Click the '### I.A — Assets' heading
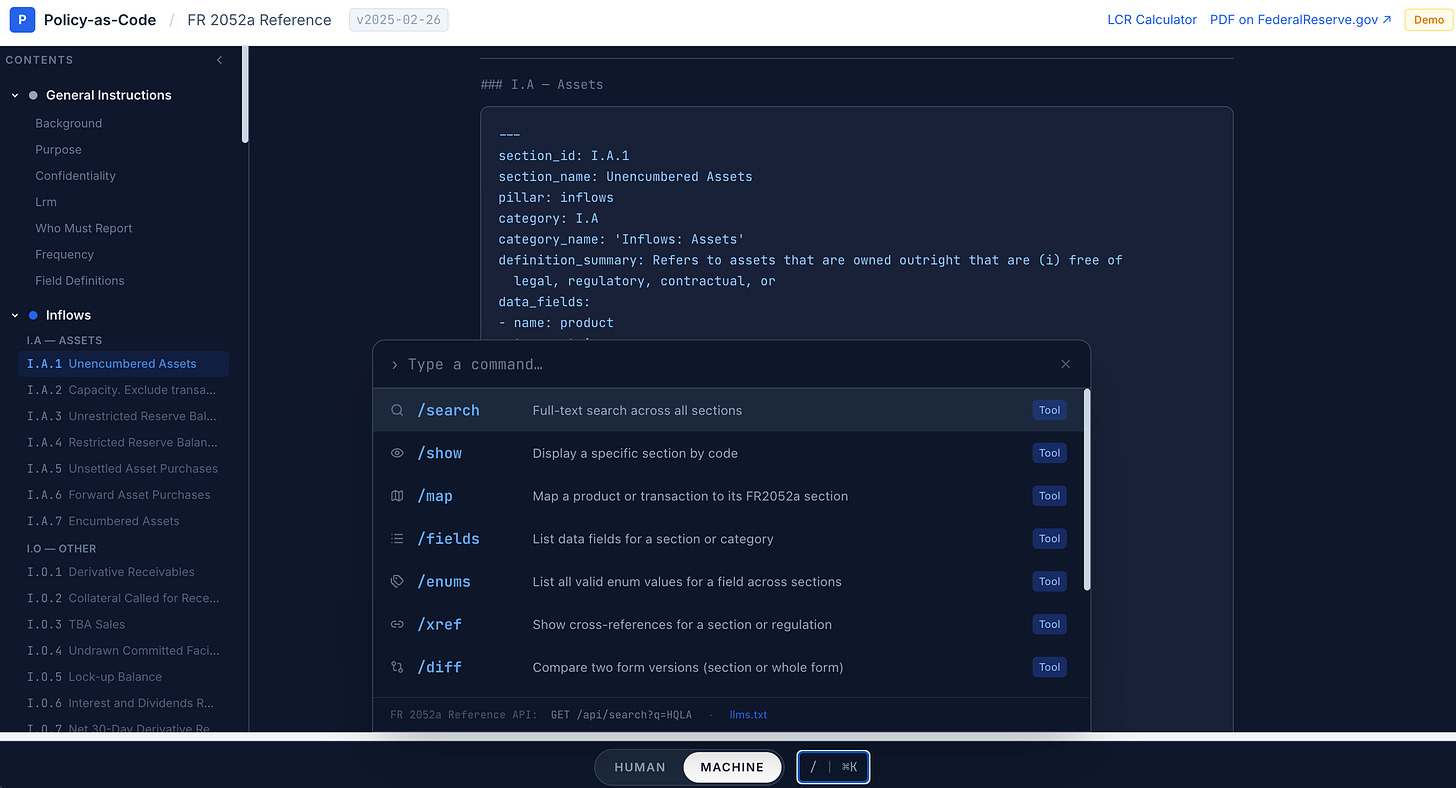 click(x=542, y=84)
